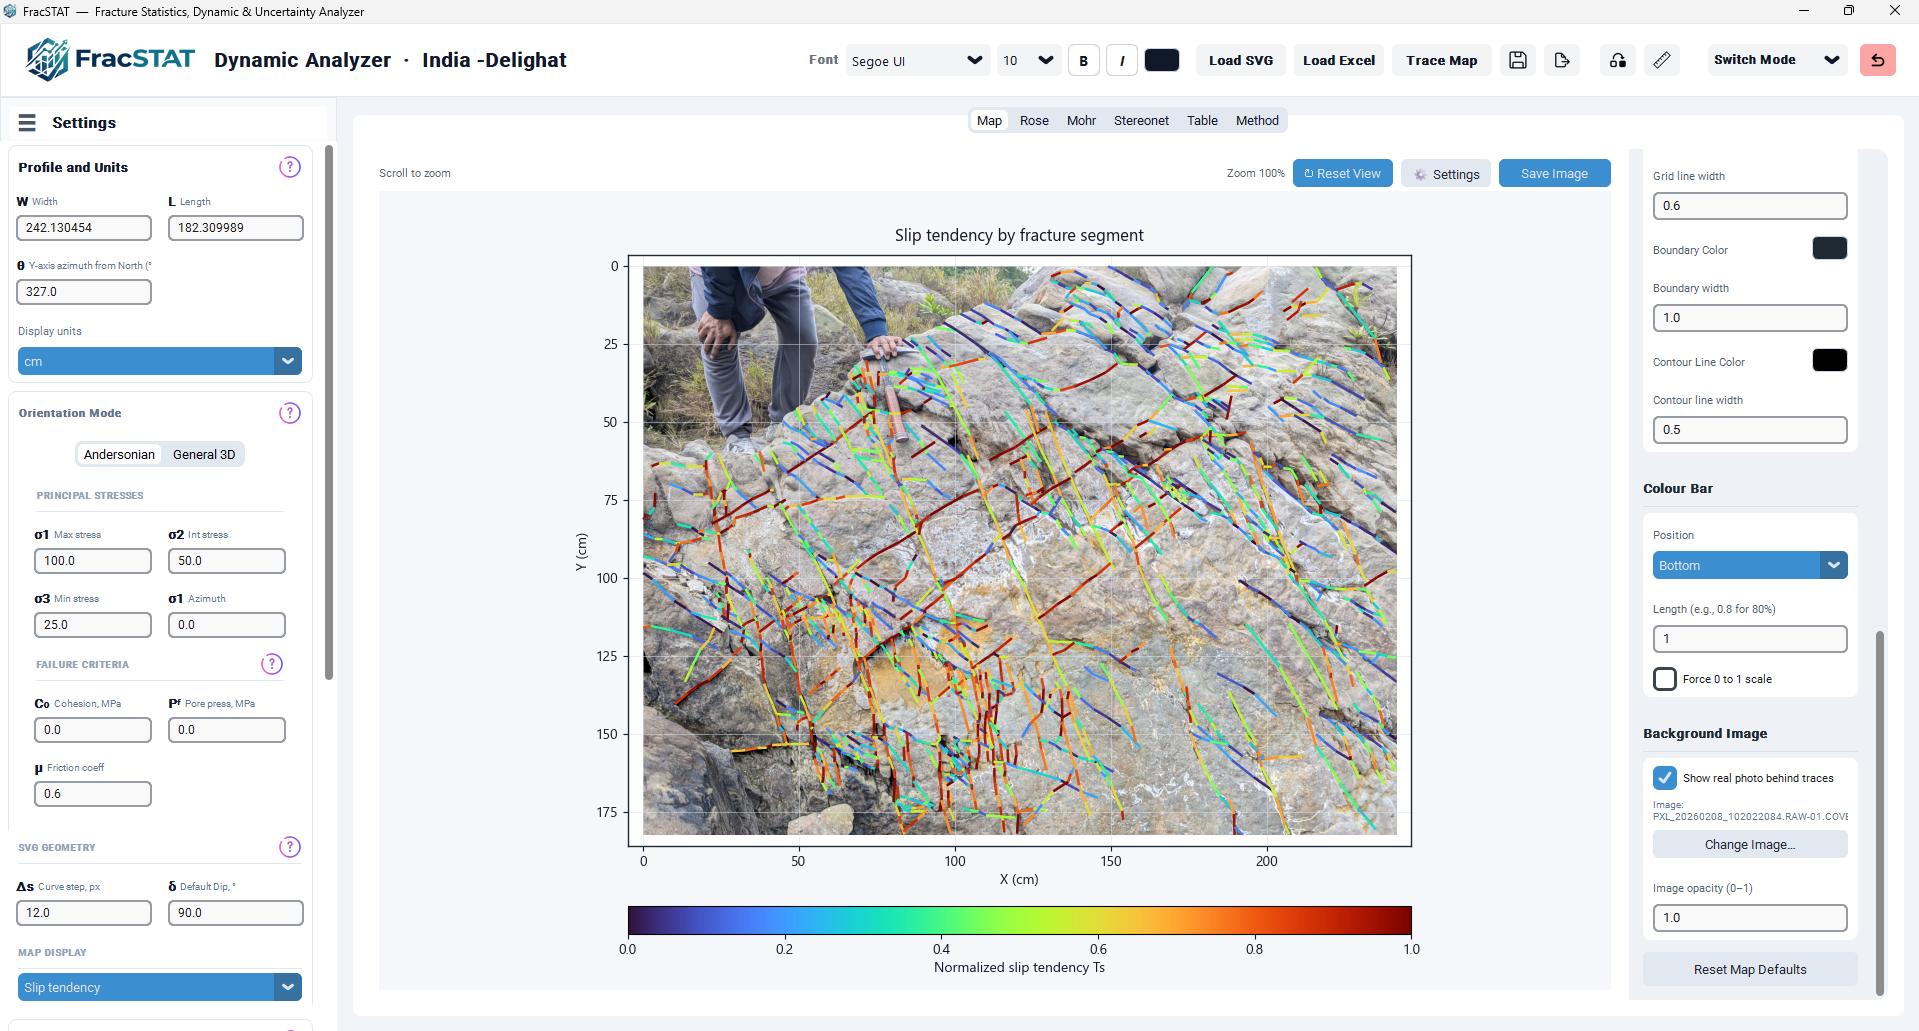
Task: Close the FracSTAT window
Action: 1894,11
